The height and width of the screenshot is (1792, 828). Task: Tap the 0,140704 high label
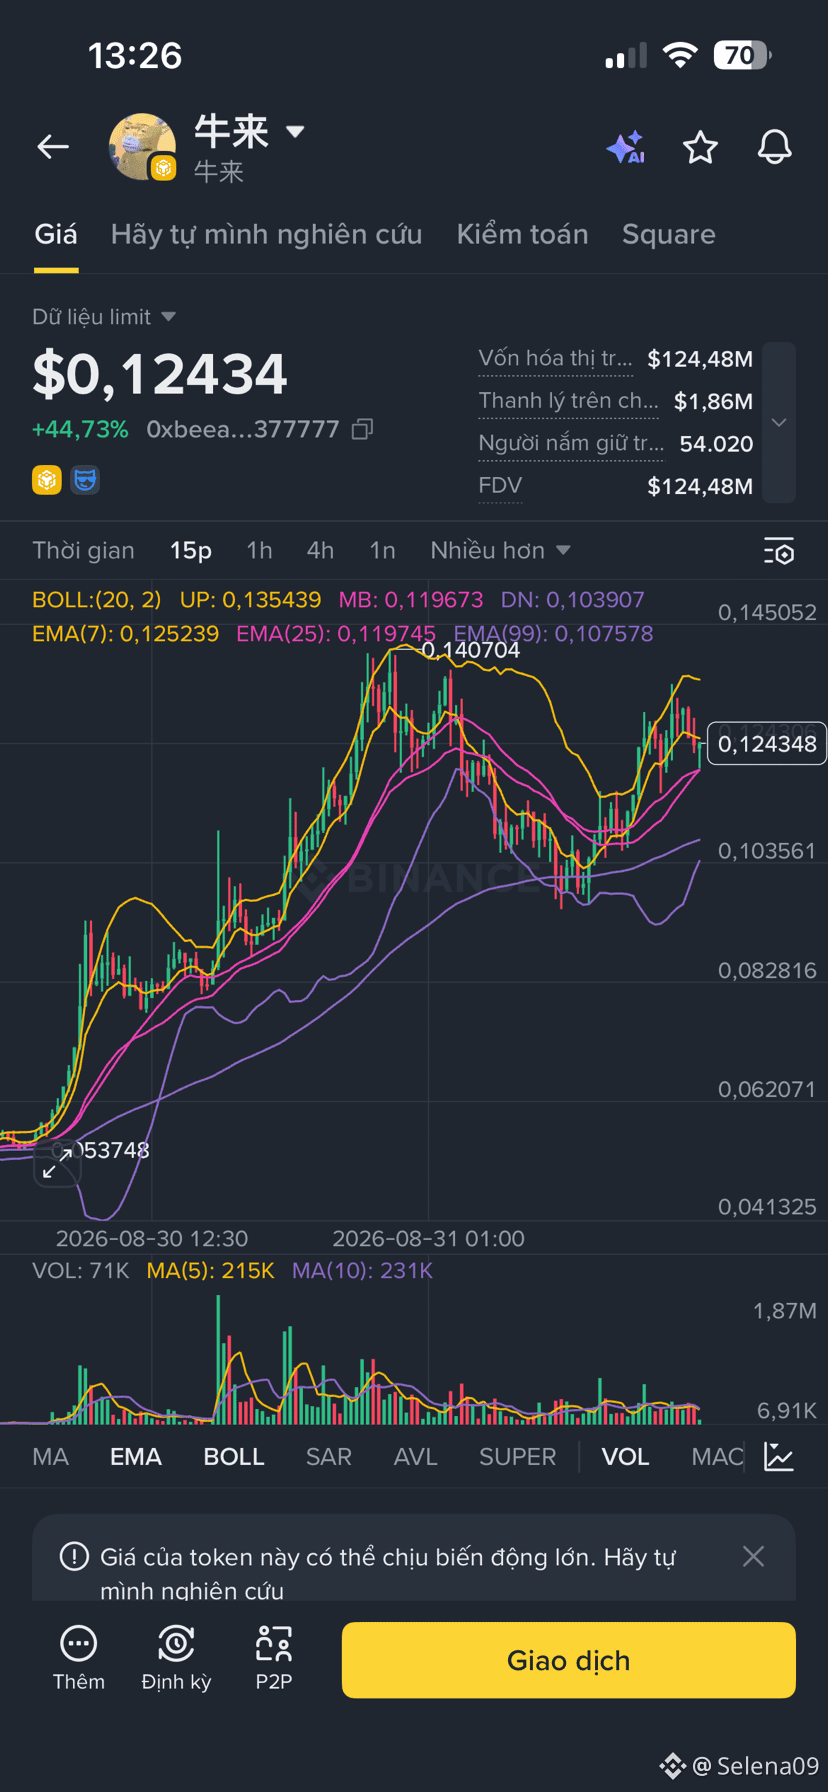[470, 650]
